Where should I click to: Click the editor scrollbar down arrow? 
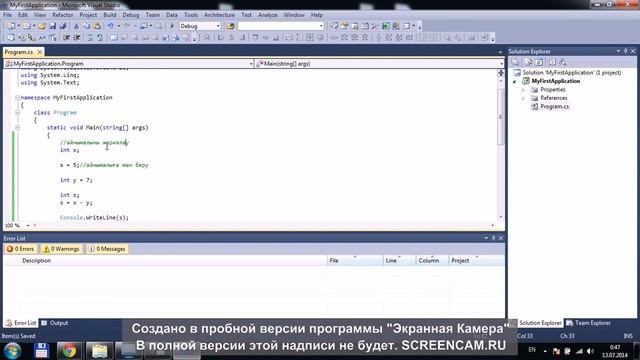[501, 218]
